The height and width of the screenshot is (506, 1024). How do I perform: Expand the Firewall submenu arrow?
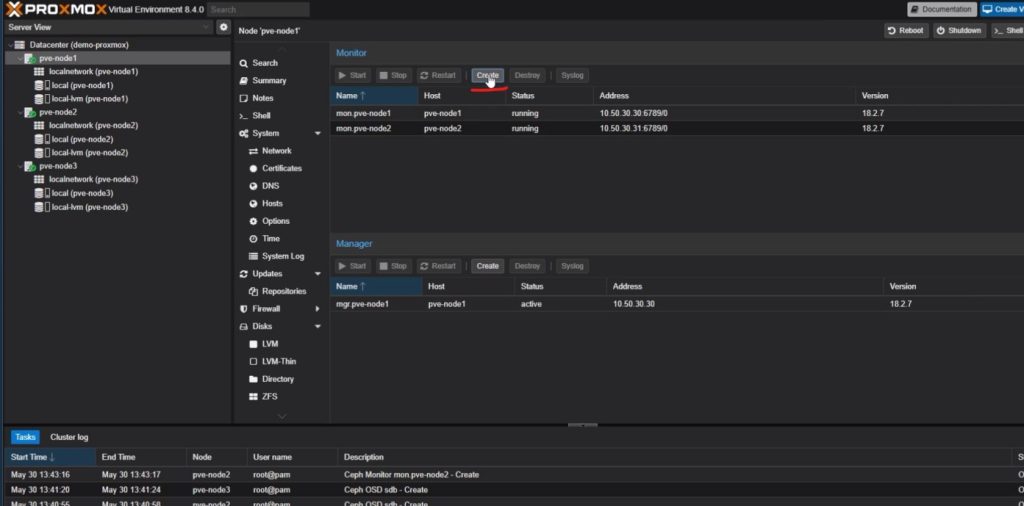tap(318, 309)
